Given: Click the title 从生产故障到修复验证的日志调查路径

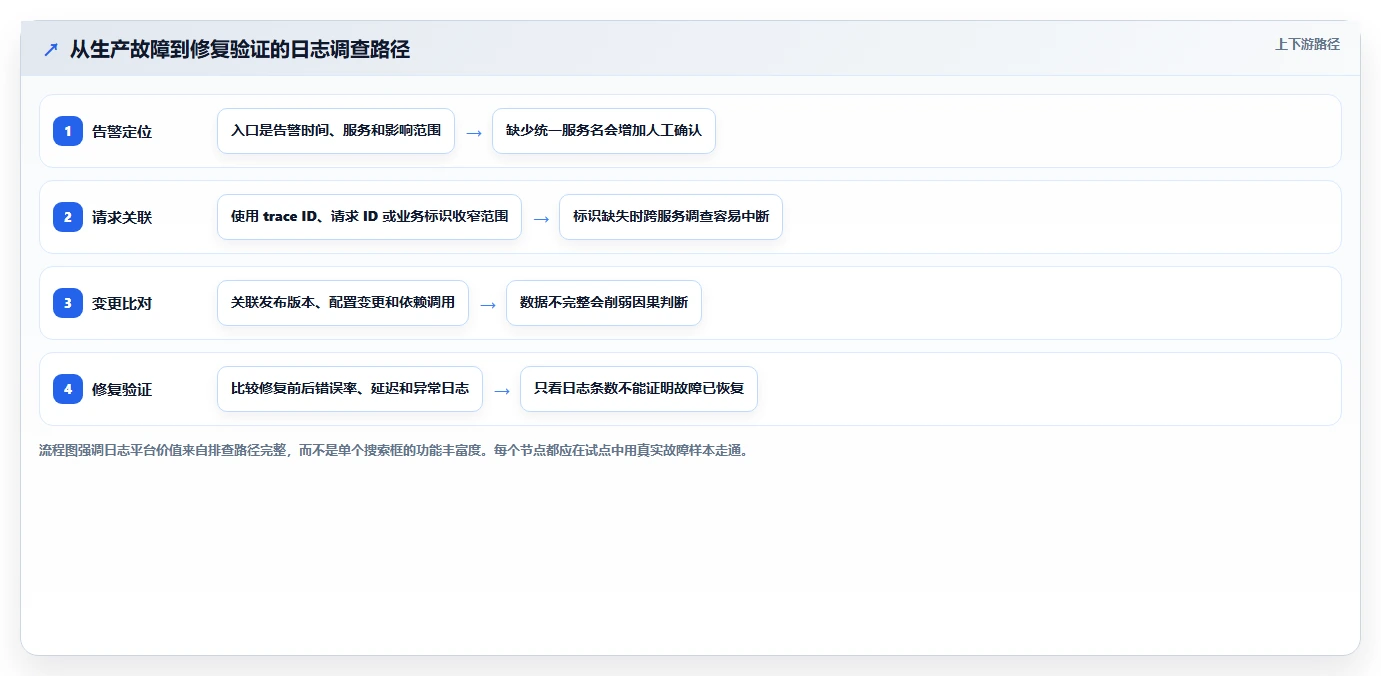Looking at the screenshot, I should pyautogui.click(x=240, y=49).
